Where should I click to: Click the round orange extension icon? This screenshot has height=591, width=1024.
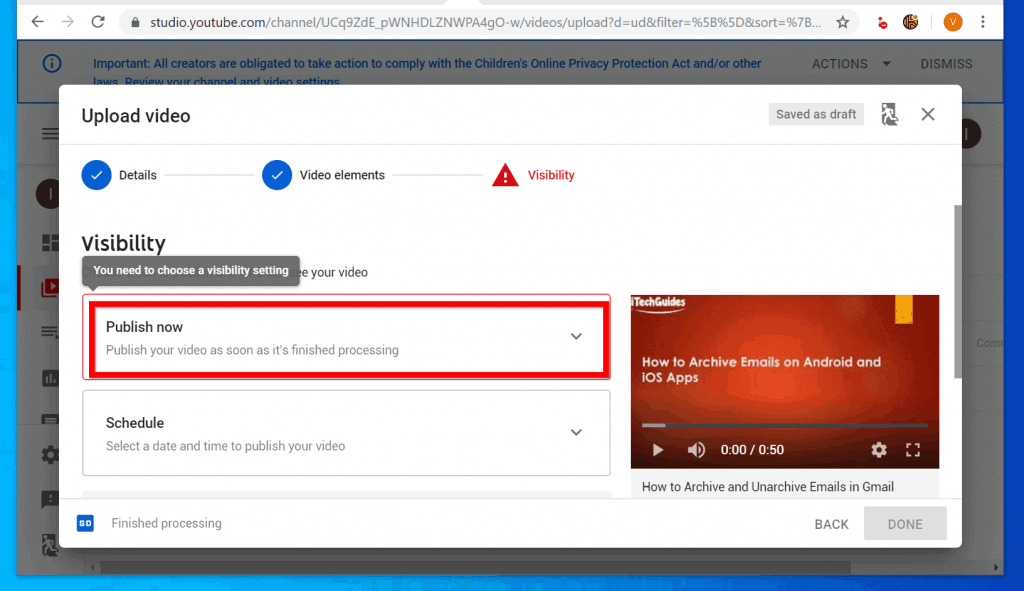click(910, 23)
